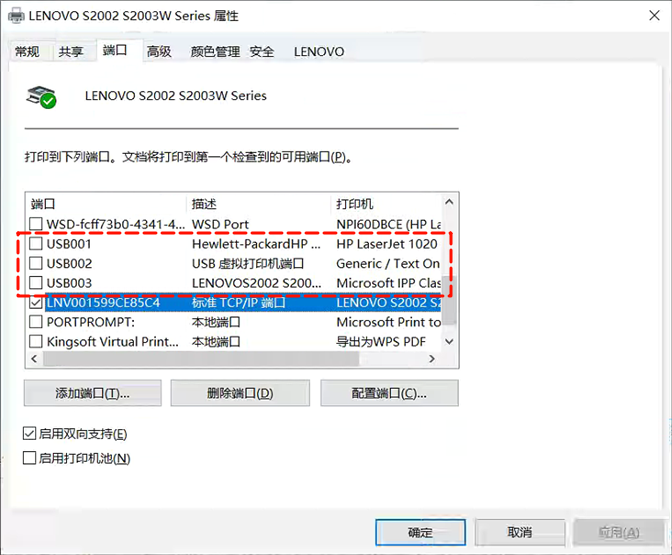The image size is (672, 555).
Task: Toggle 启用双向支持 checkbox
Action: coord(29,434)
